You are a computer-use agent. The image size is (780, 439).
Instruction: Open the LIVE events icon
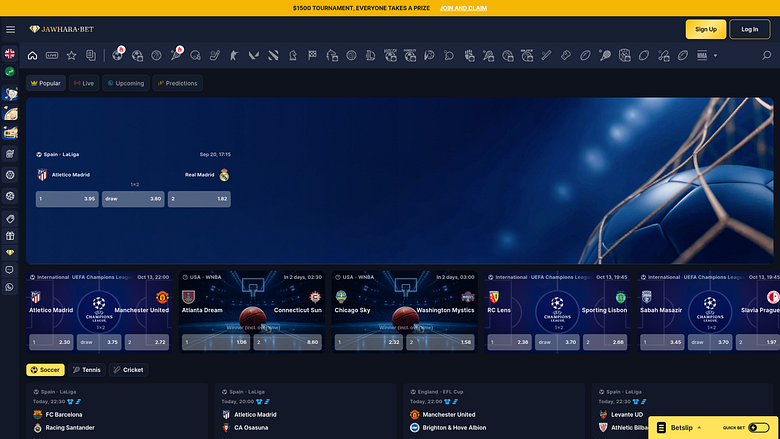52,55
